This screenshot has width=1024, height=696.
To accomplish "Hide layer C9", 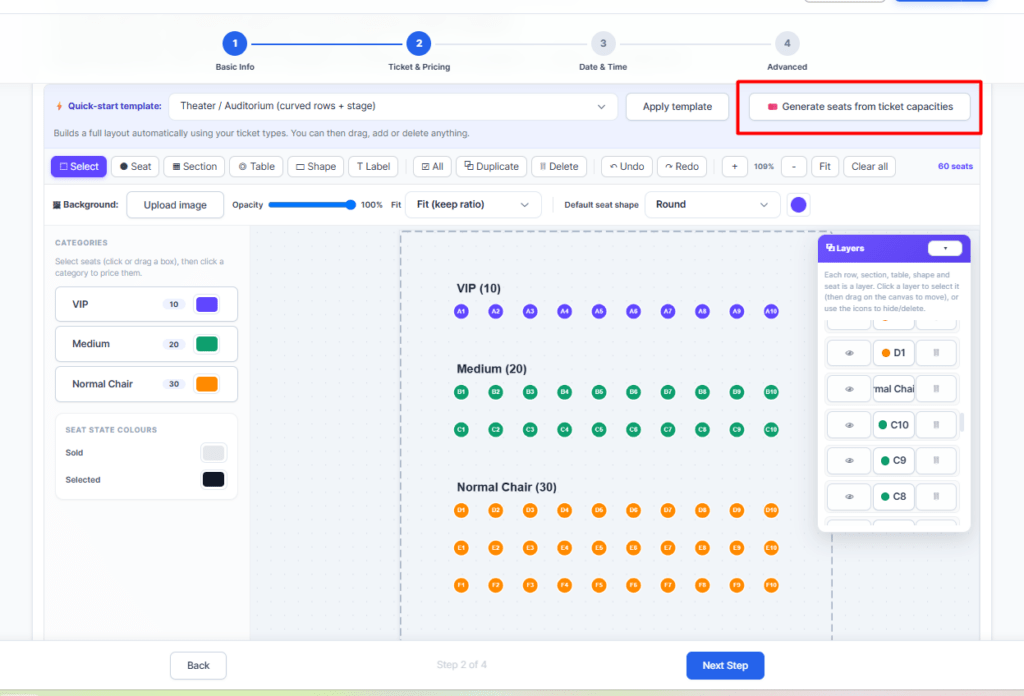I will point(849,460).
